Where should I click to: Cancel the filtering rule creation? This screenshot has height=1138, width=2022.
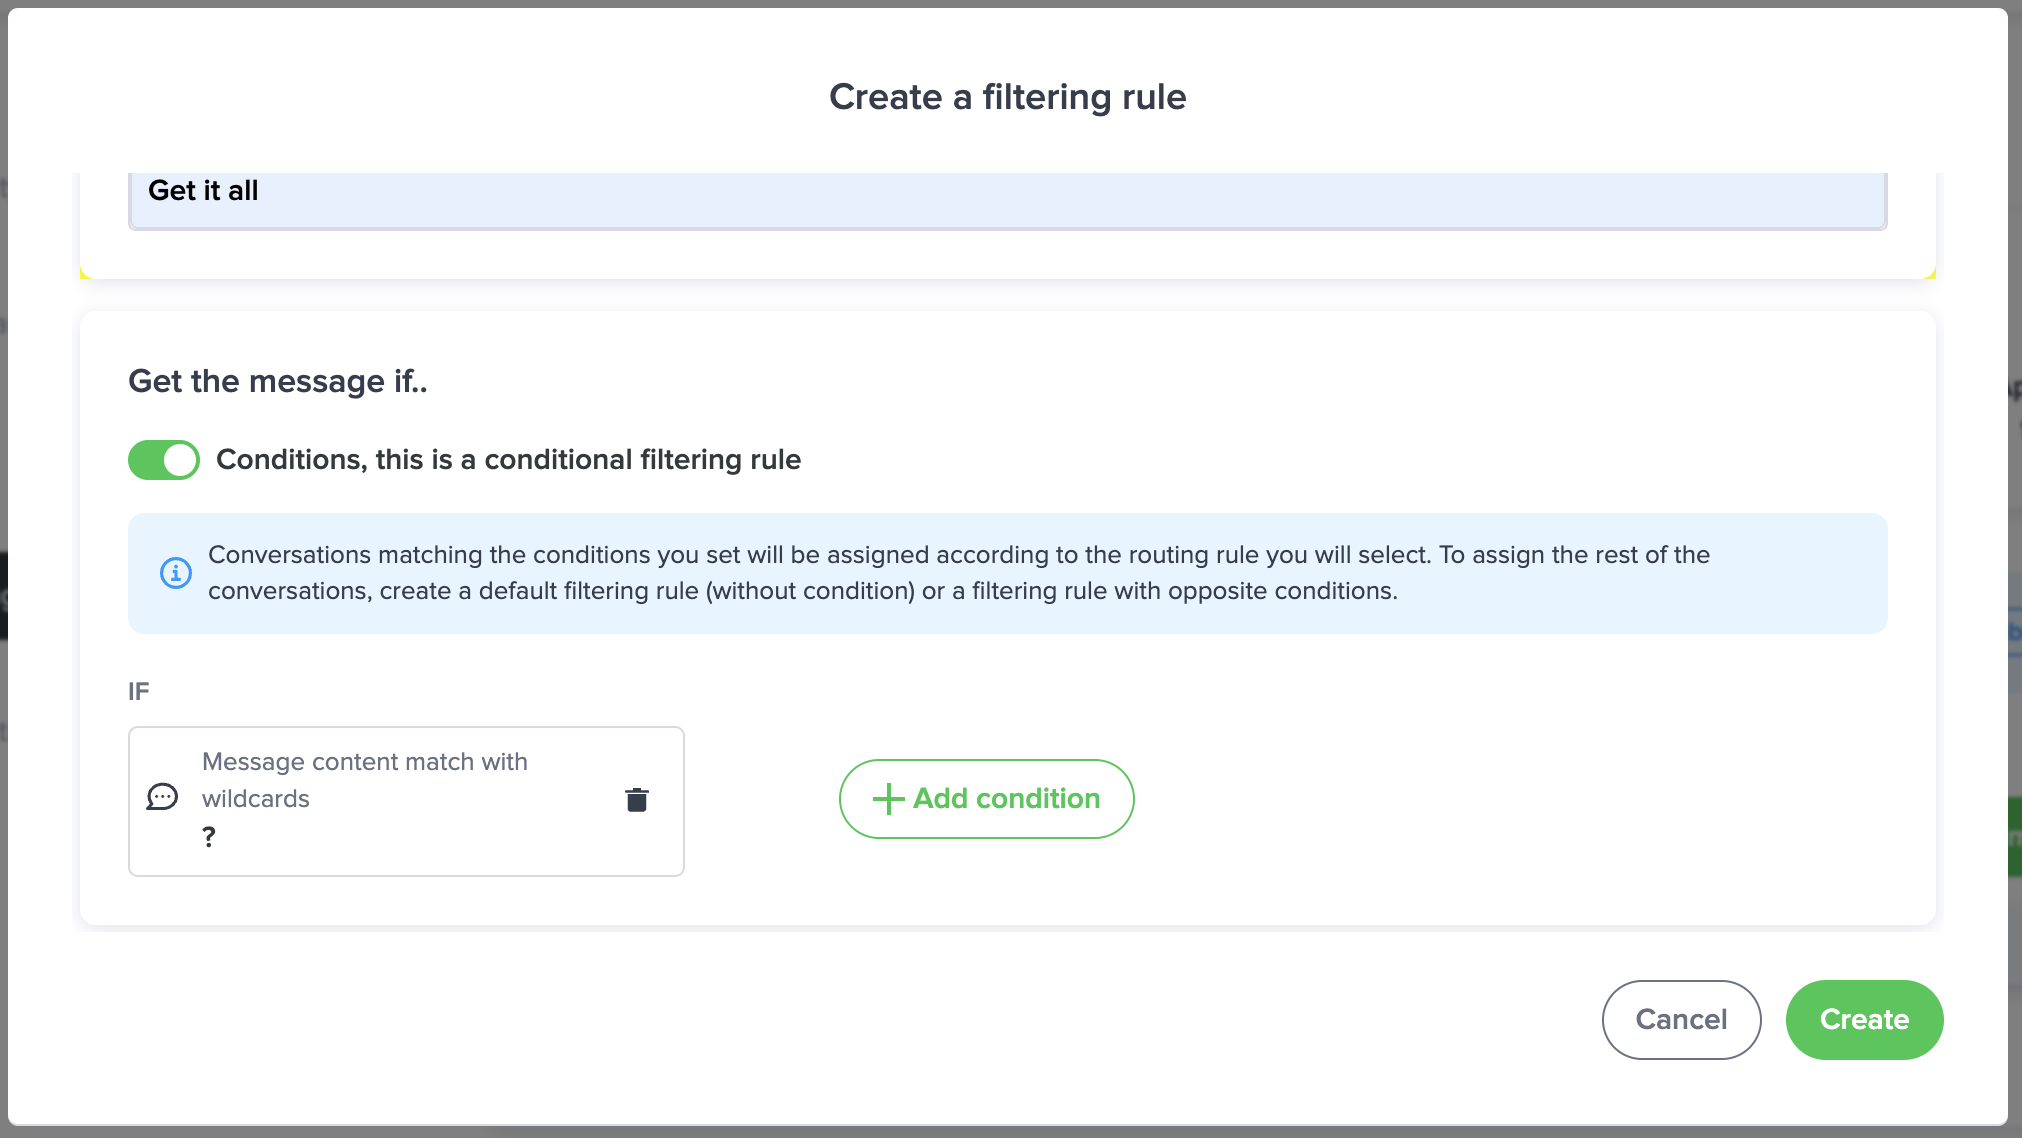(1681, 1019)
